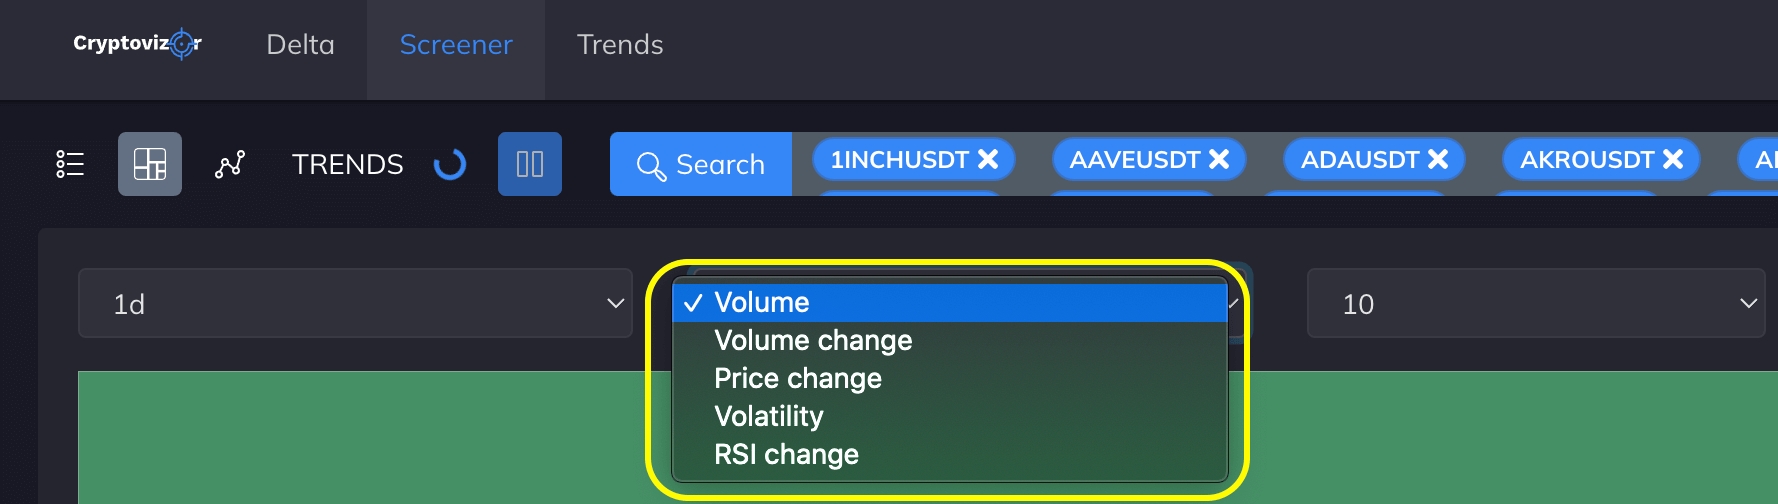
Task: Choose Price change from the list
Action: [x=798, y=378]
